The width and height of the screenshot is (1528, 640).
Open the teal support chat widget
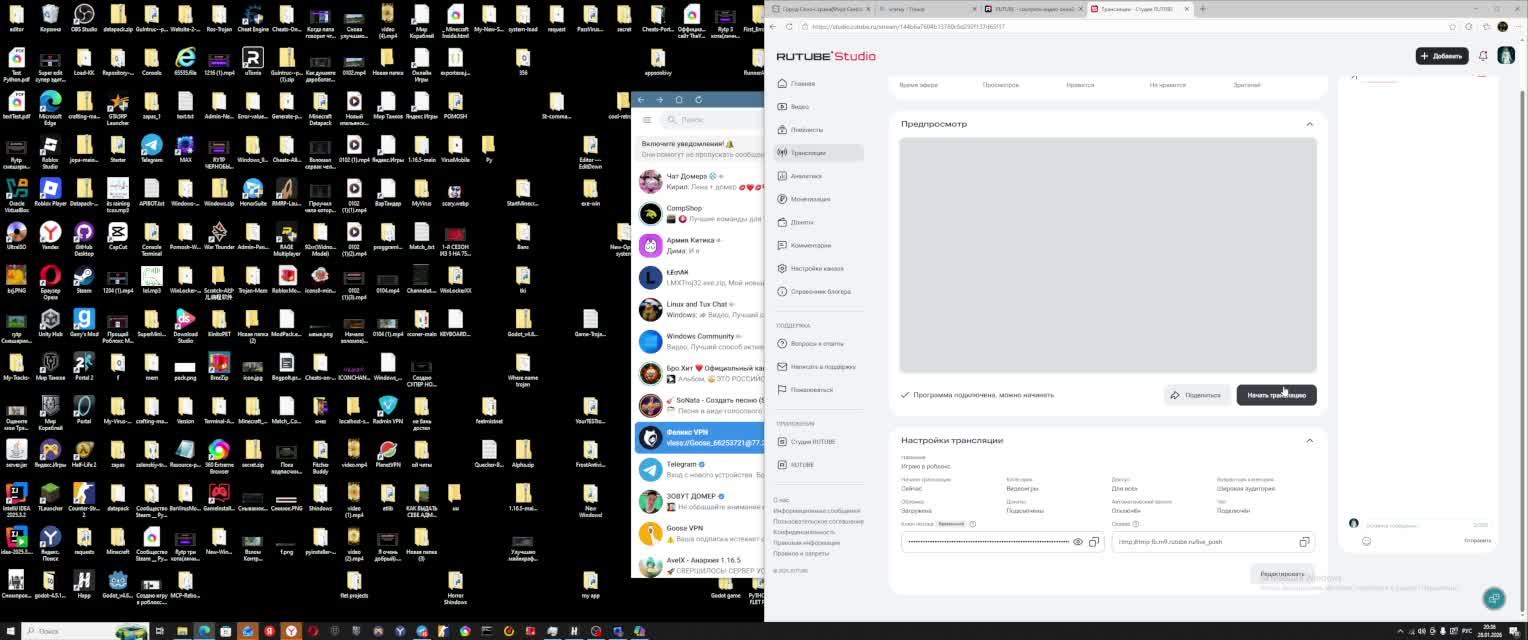pyautogui.click(x=1494, y=598)
